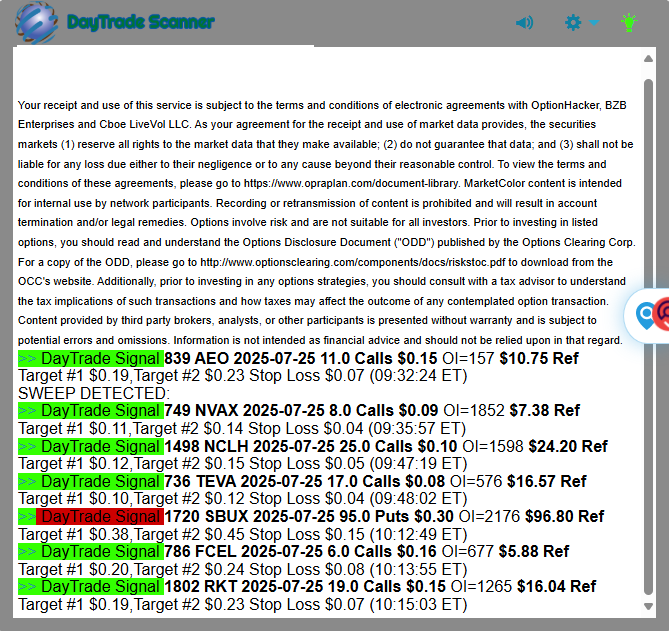Click 'Target #1 $0.38' under SBUX

click(x=74, y=534)
